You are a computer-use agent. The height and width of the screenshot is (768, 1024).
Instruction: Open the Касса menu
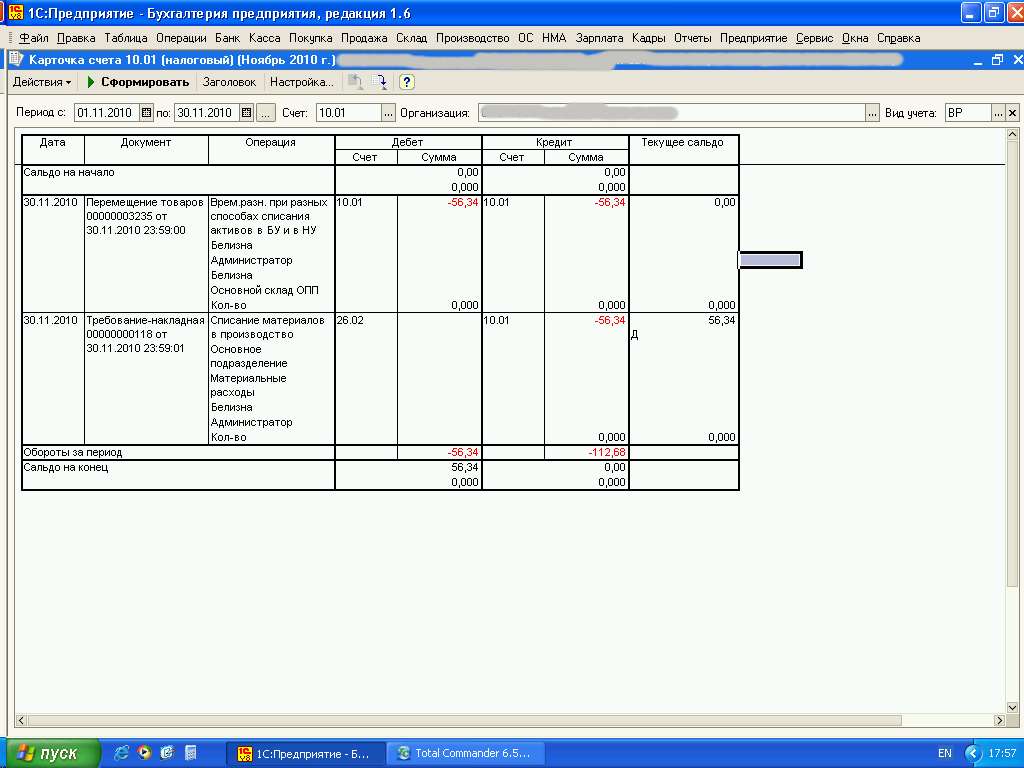[x=264, y=38]
